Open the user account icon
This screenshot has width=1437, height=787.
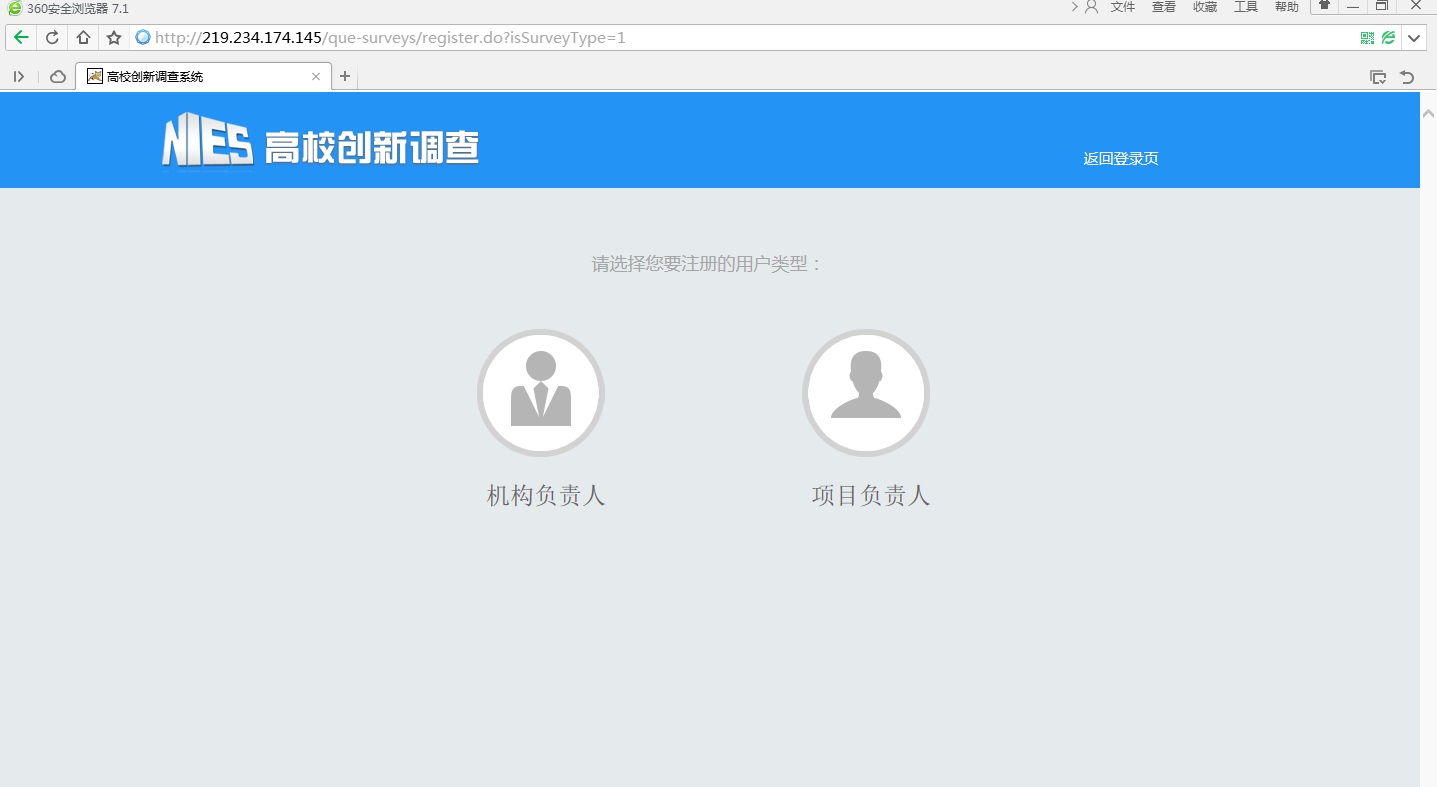pyautogui.click(x=1089, y=7)
